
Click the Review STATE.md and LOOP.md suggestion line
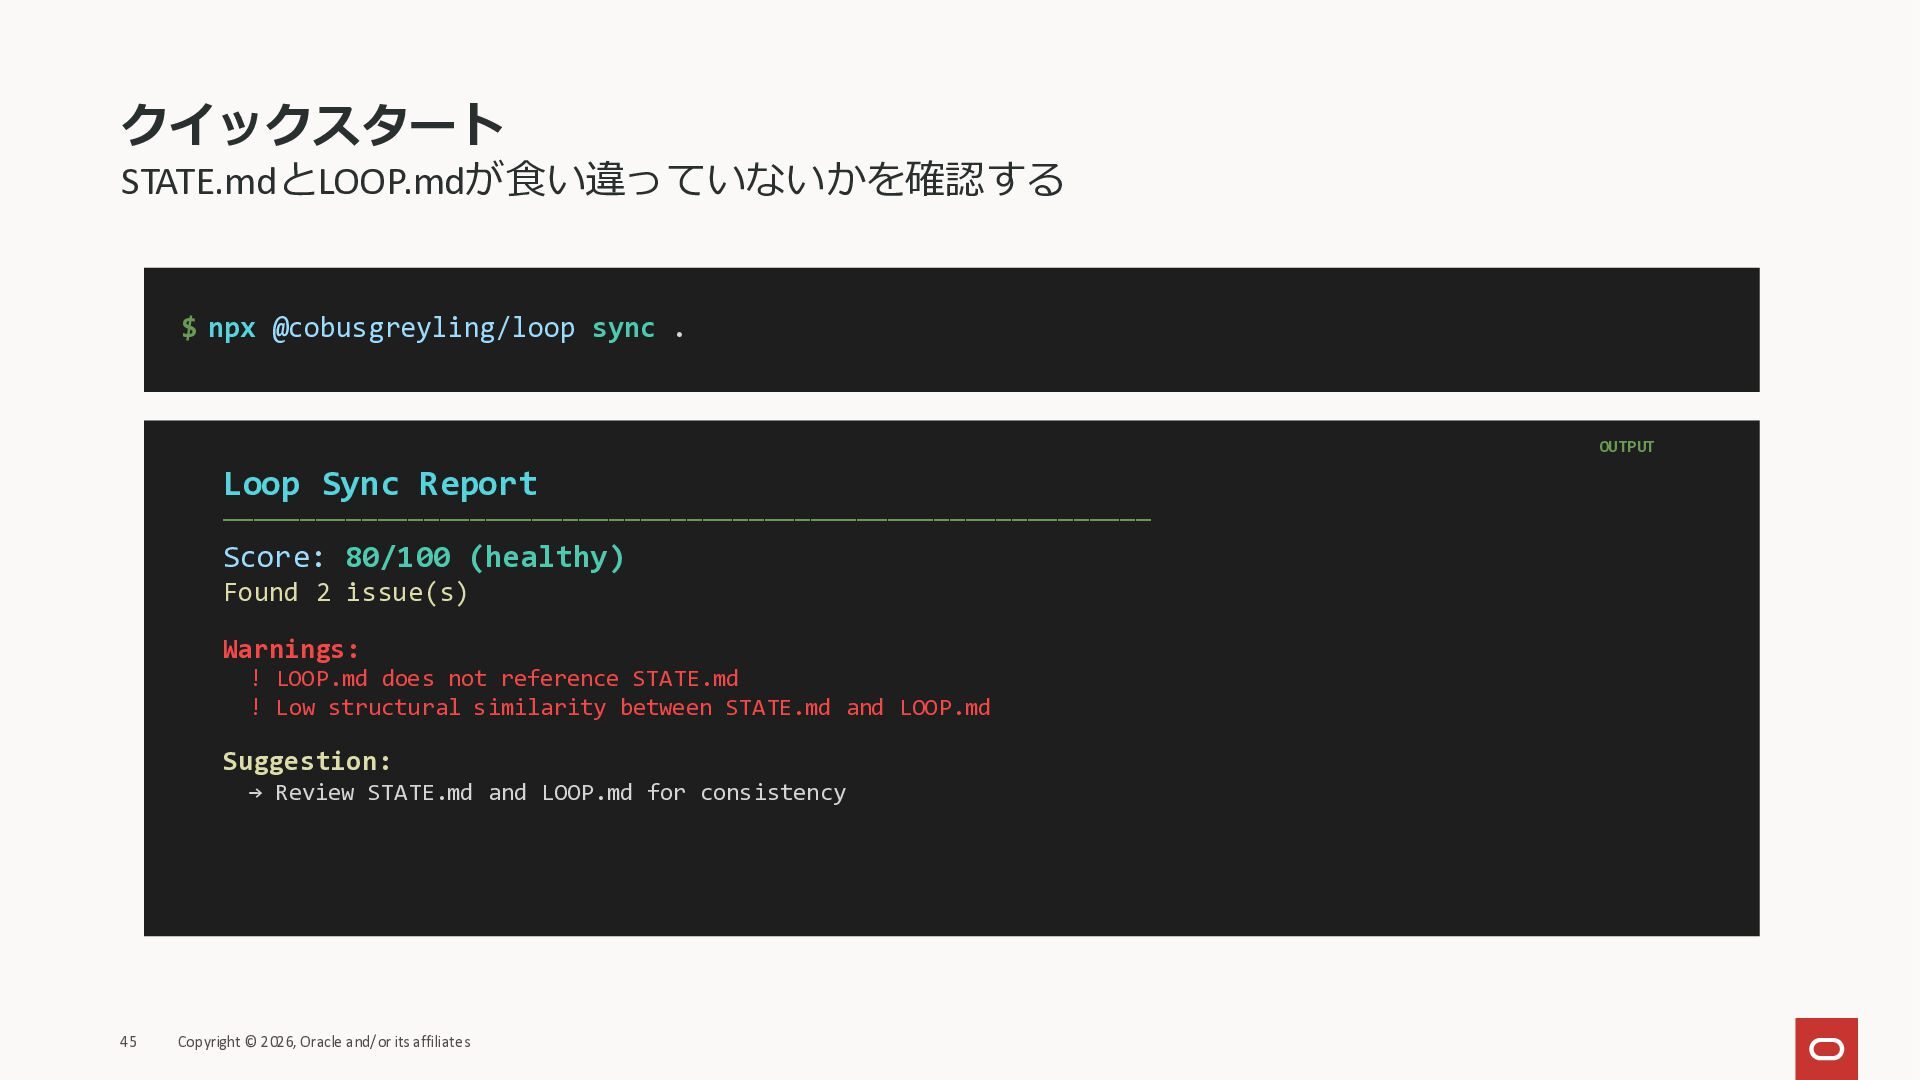547,792
